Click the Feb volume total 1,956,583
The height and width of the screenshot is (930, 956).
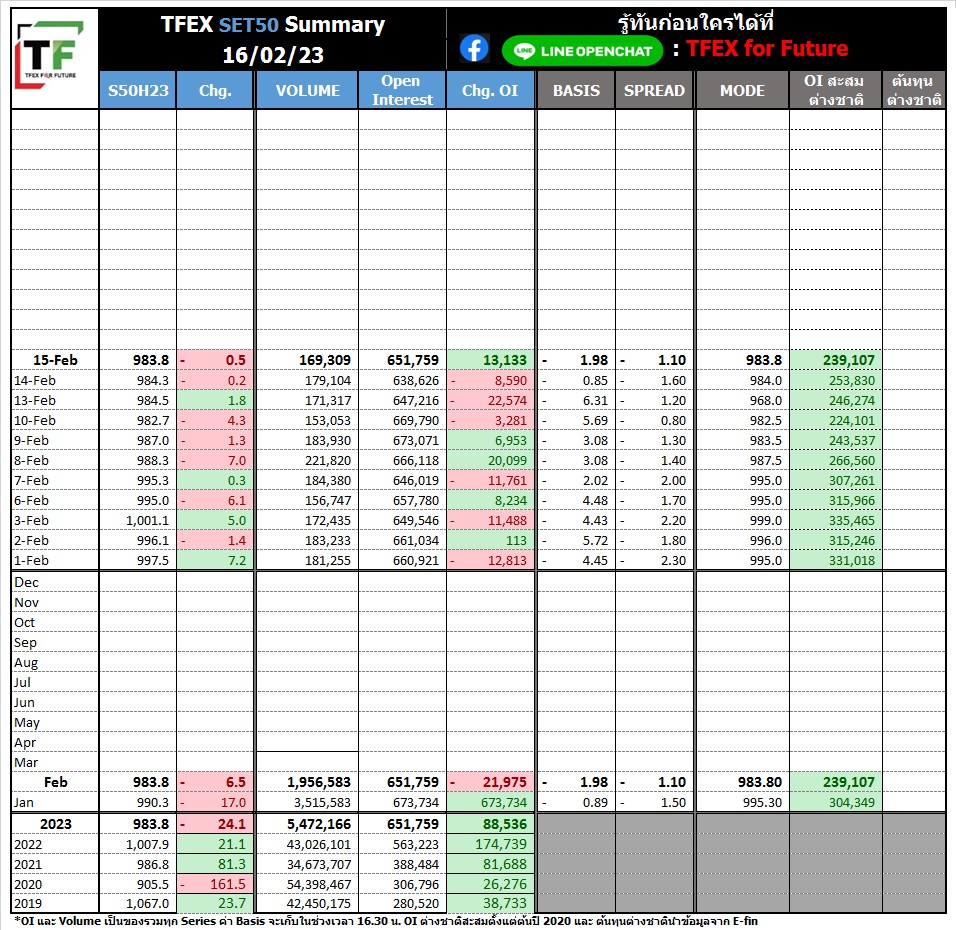tap(319, 782)
